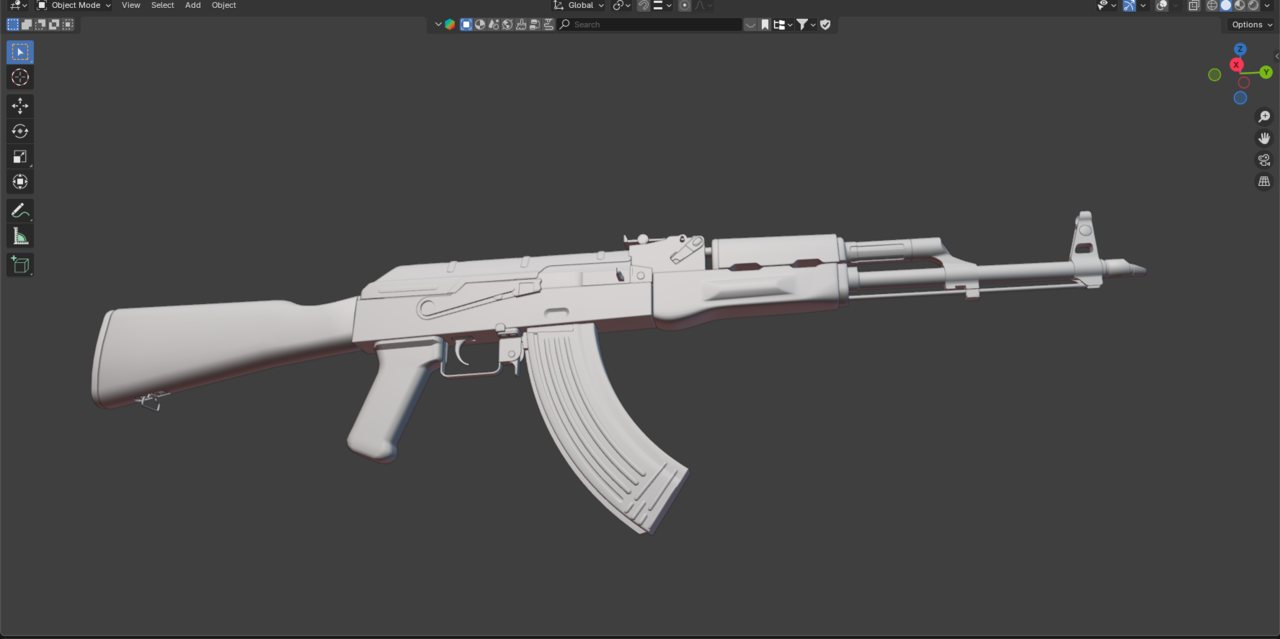Open the shading options dropdown arrow
The height and width of the screenshot is (639, 1280).
click(1267, 5)
